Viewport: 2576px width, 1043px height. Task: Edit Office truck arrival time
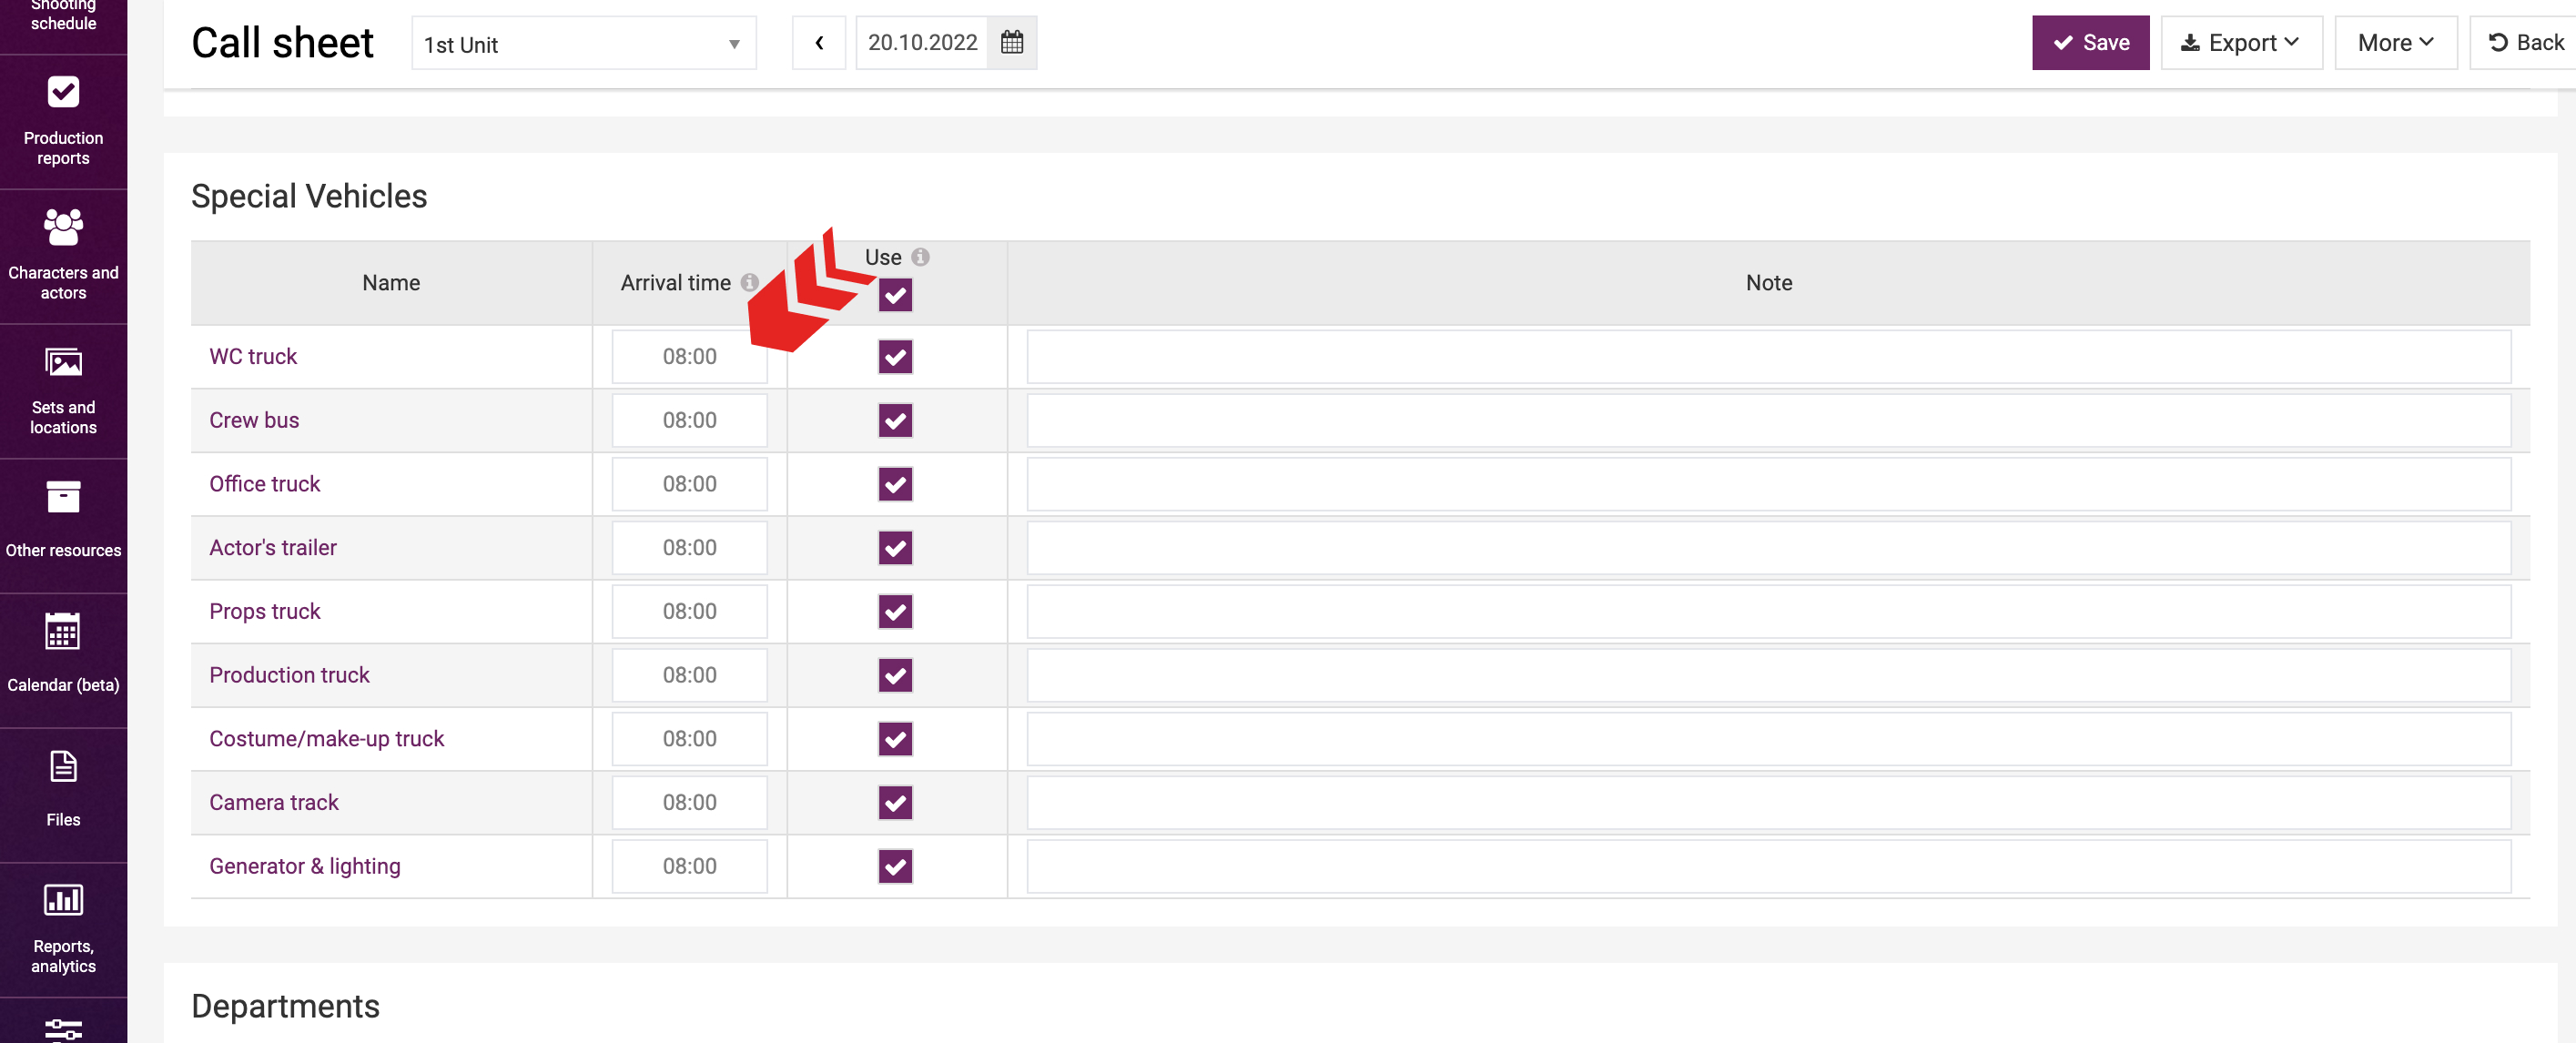[x=689, y=484]
